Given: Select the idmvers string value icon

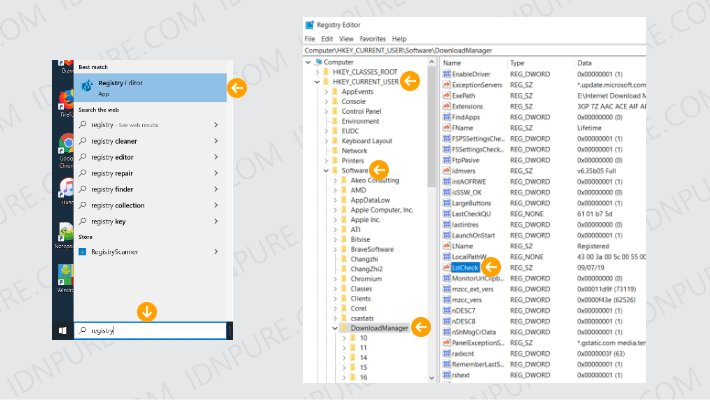Looking at the screenshot, I should pyautogui.click(x=446, y=171).
